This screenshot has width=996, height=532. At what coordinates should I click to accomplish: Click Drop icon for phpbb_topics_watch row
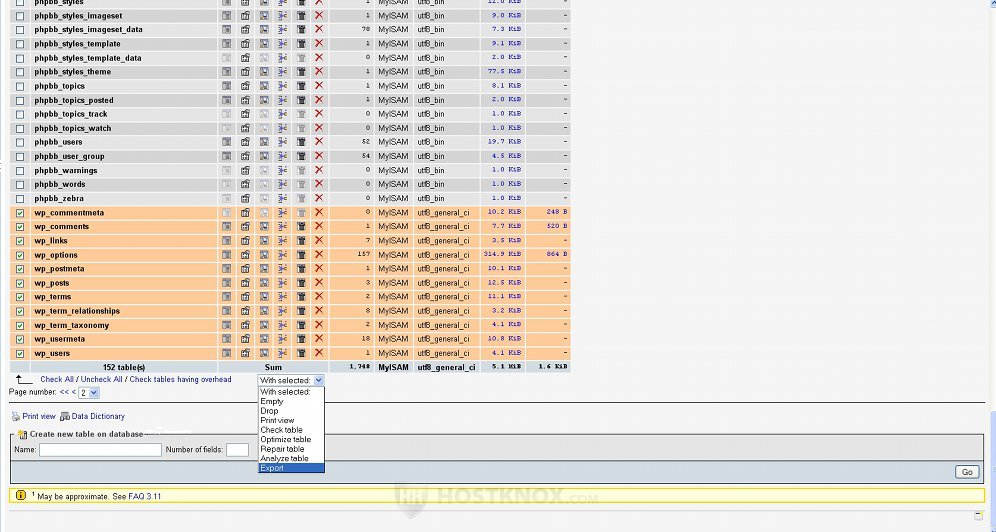pyautogui.click(x=319, y=128)
